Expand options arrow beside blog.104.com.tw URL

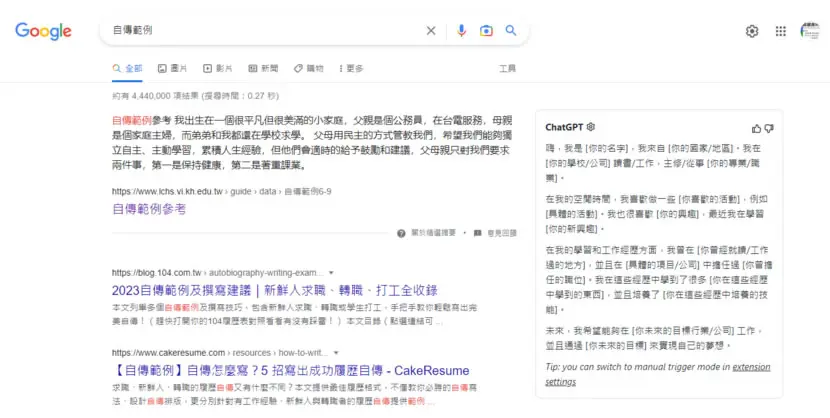331,273
